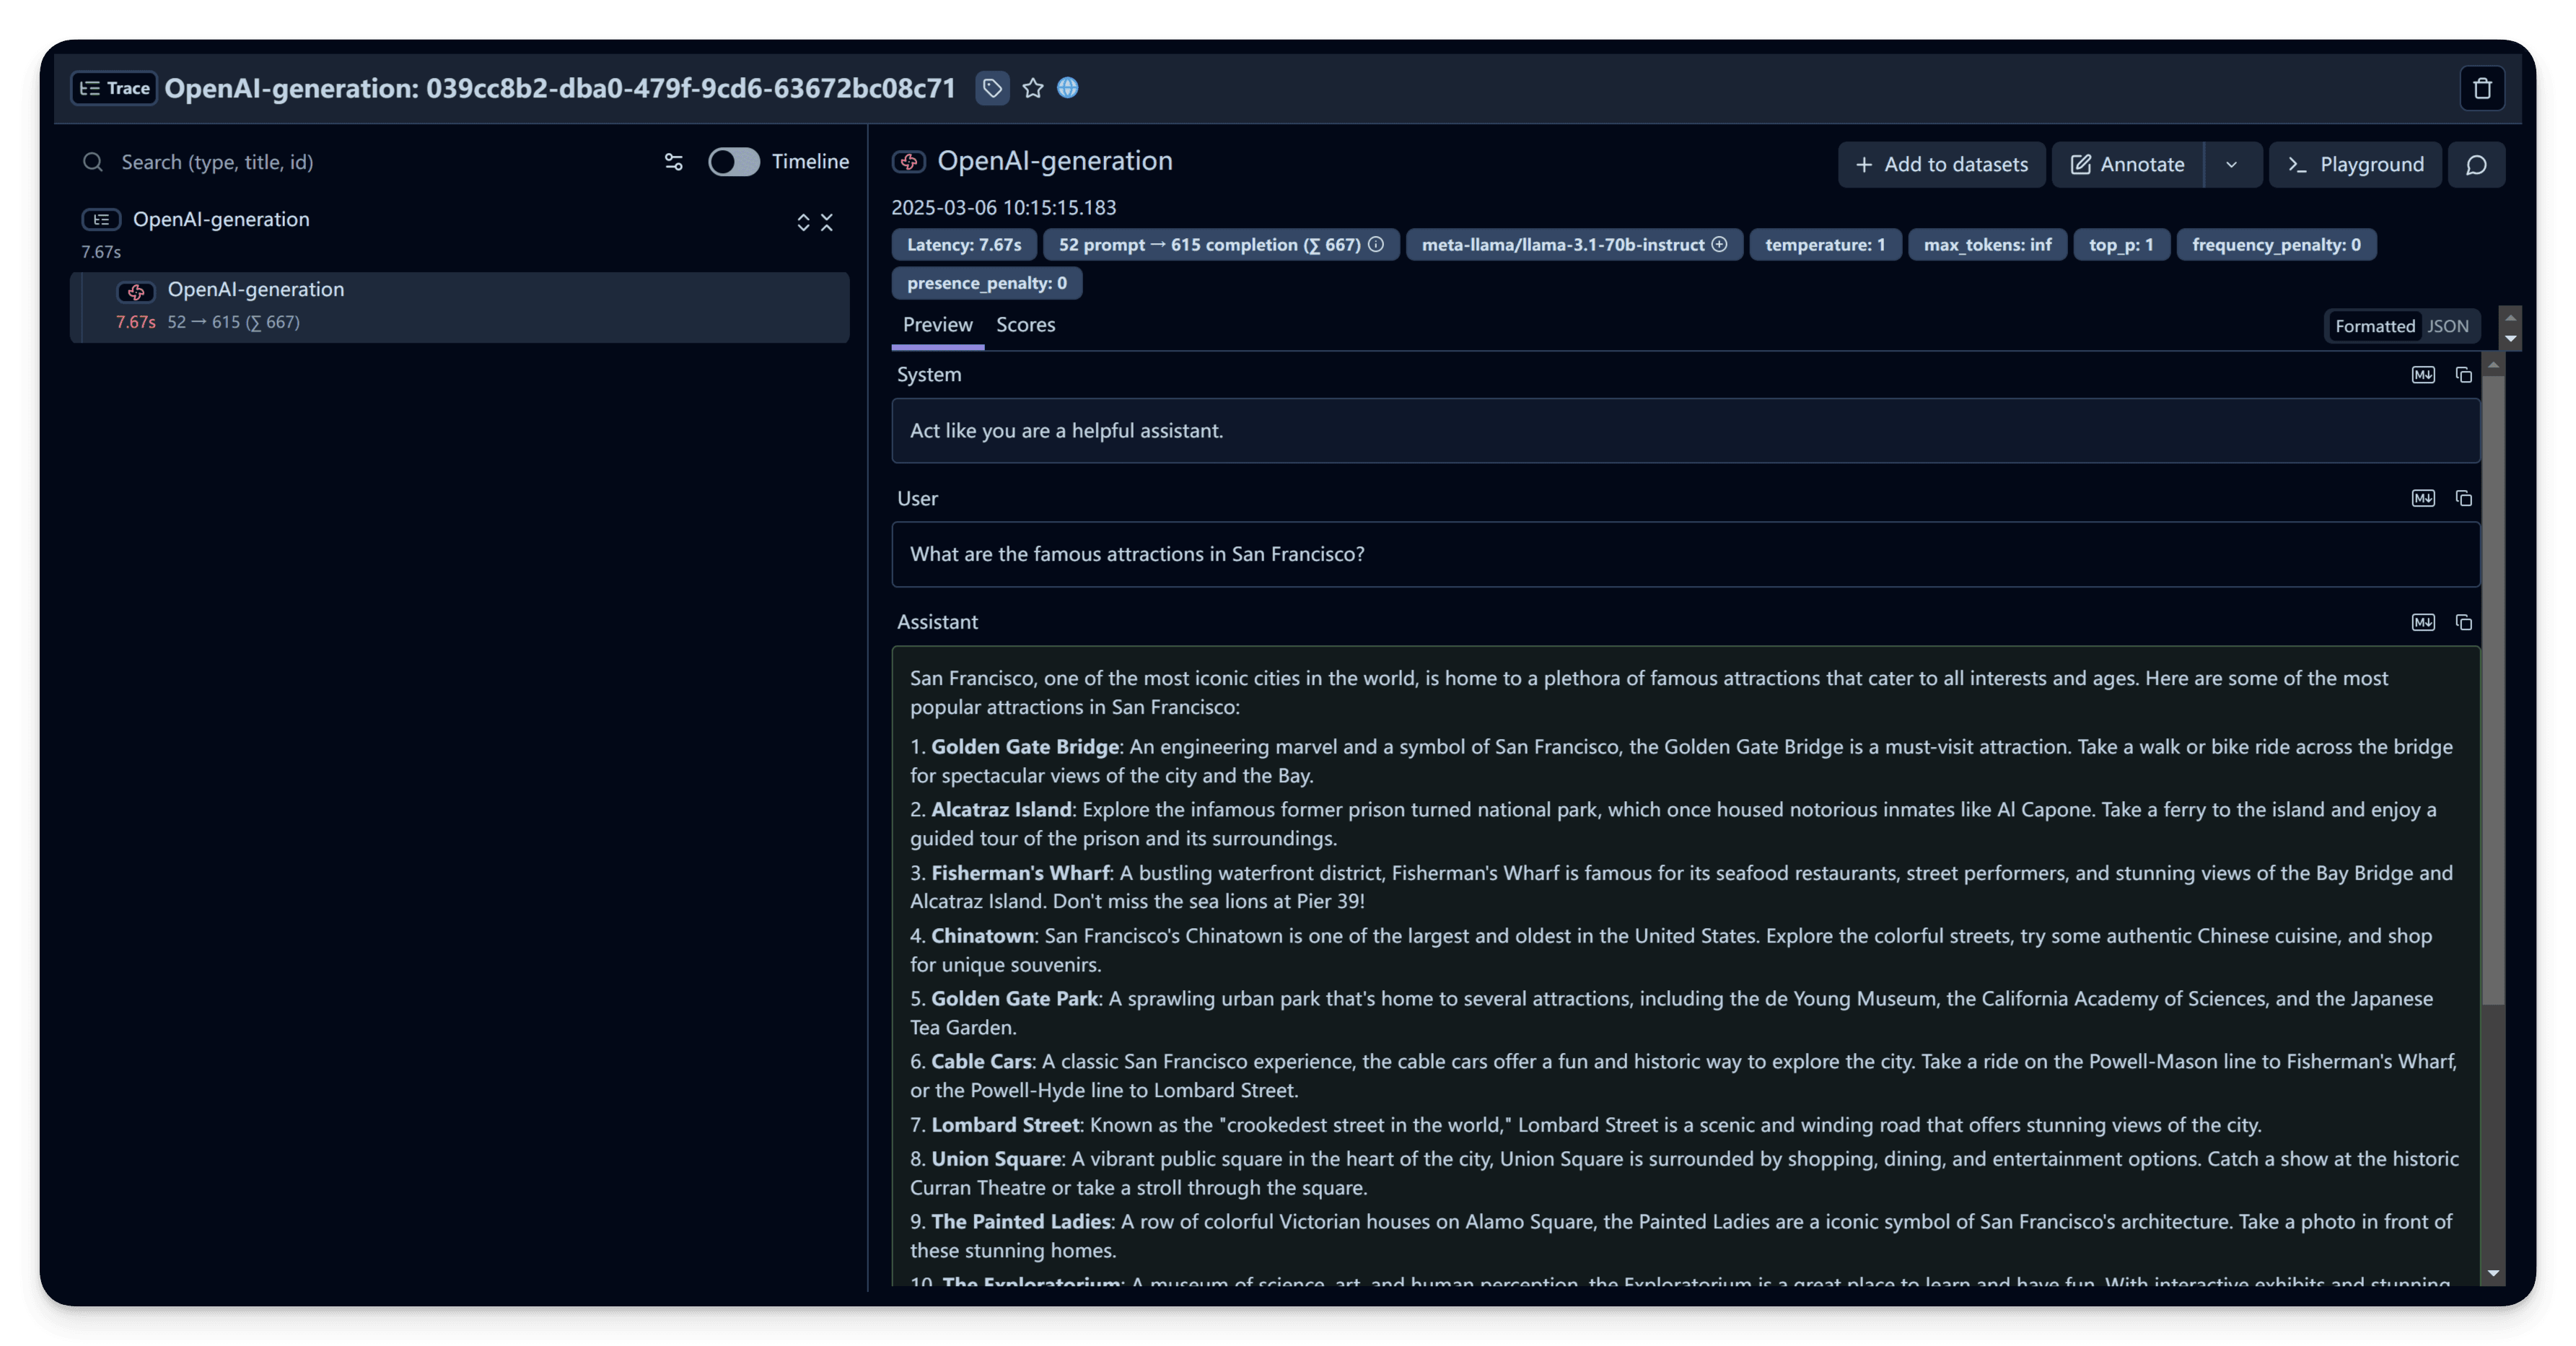This screenshot has width=2576, height=1346.
Task: Select the Preview tab
Action: point(937,325)
